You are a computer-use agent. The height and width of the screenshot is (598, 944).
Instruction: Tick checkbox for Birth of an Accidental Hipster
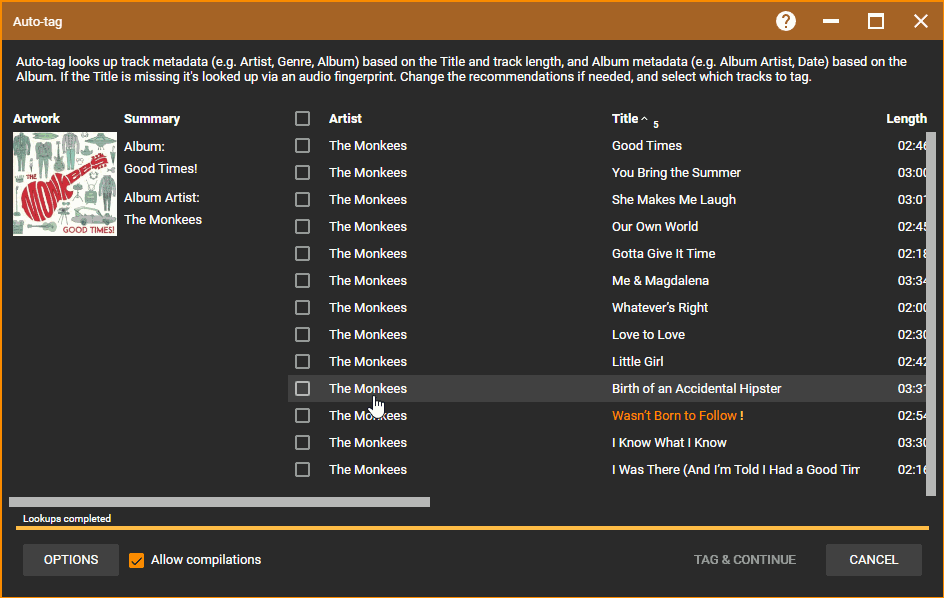point(302,389)
